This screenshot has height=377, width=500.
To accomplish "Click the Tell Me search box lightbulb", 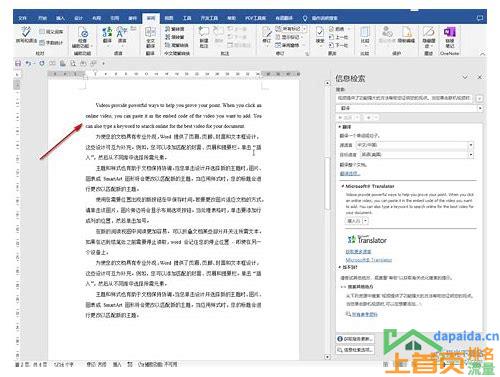I will (305, 18).
